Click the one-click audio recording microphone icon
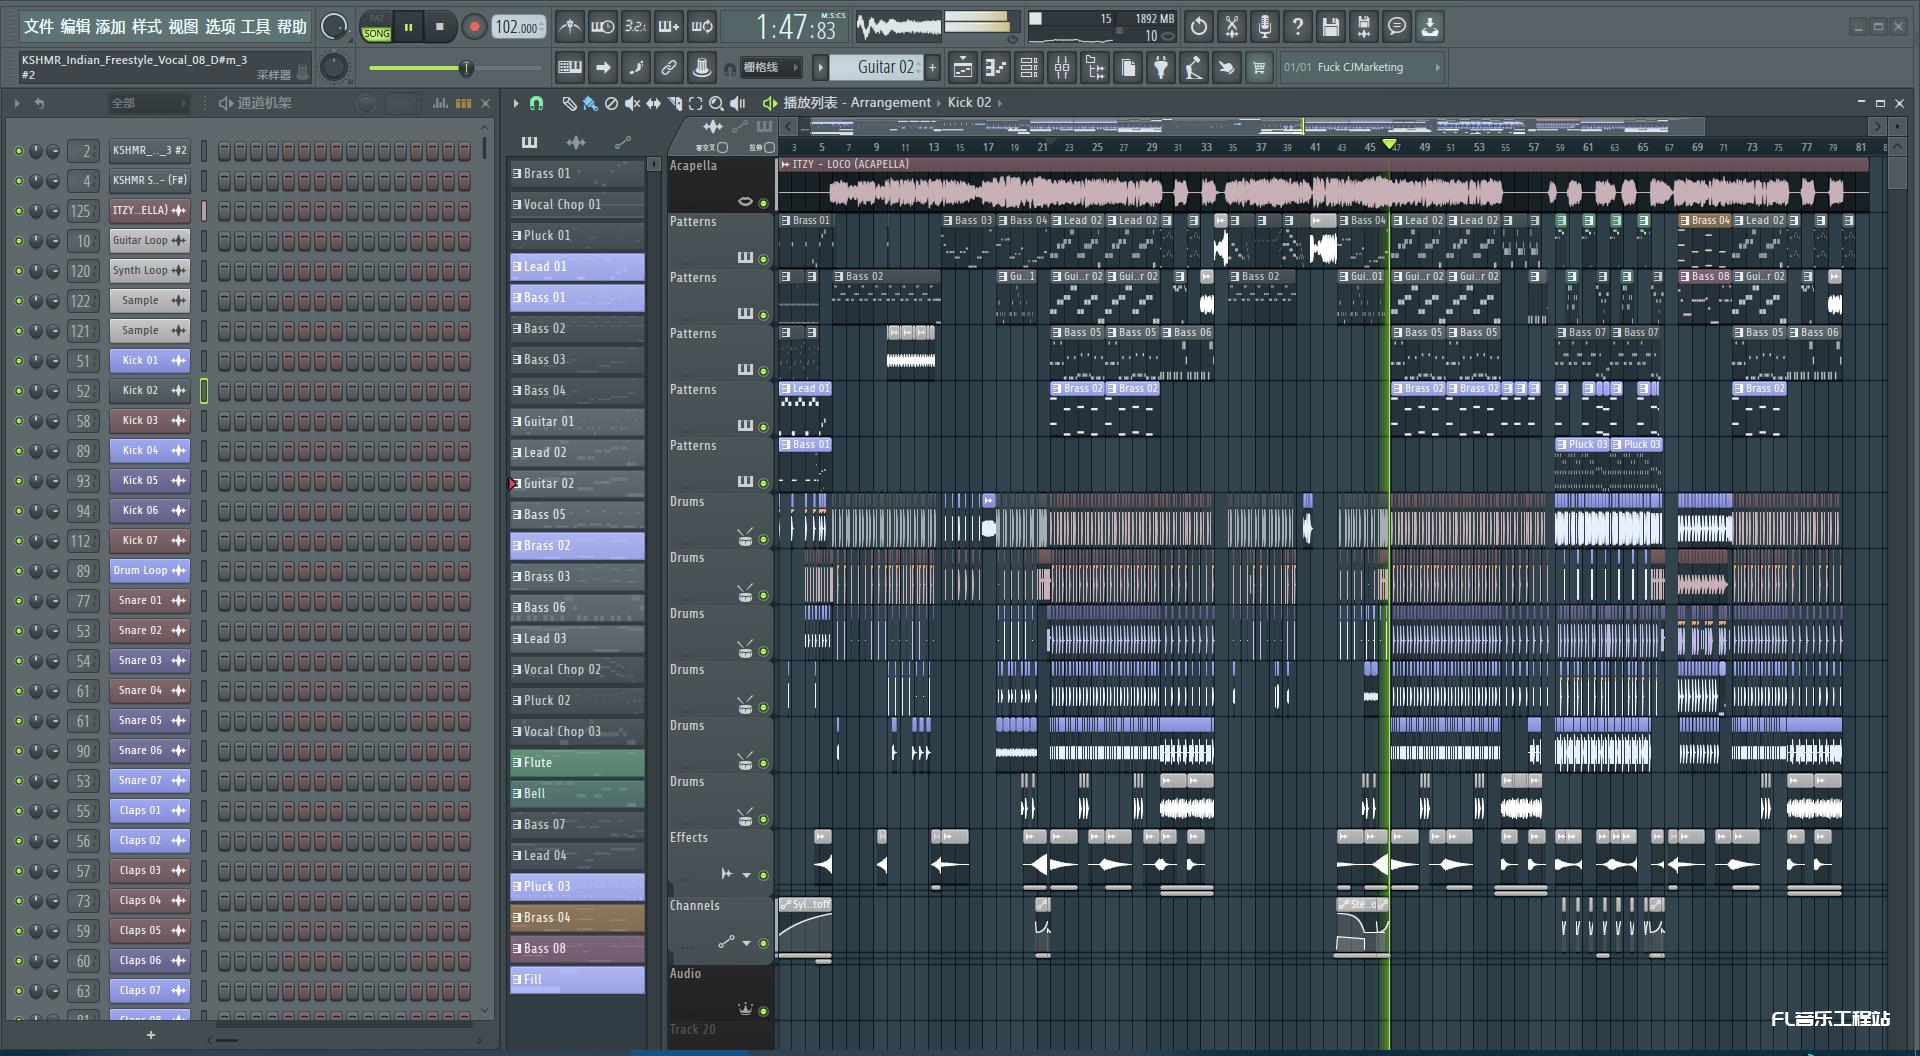 tap(1265, 27)
